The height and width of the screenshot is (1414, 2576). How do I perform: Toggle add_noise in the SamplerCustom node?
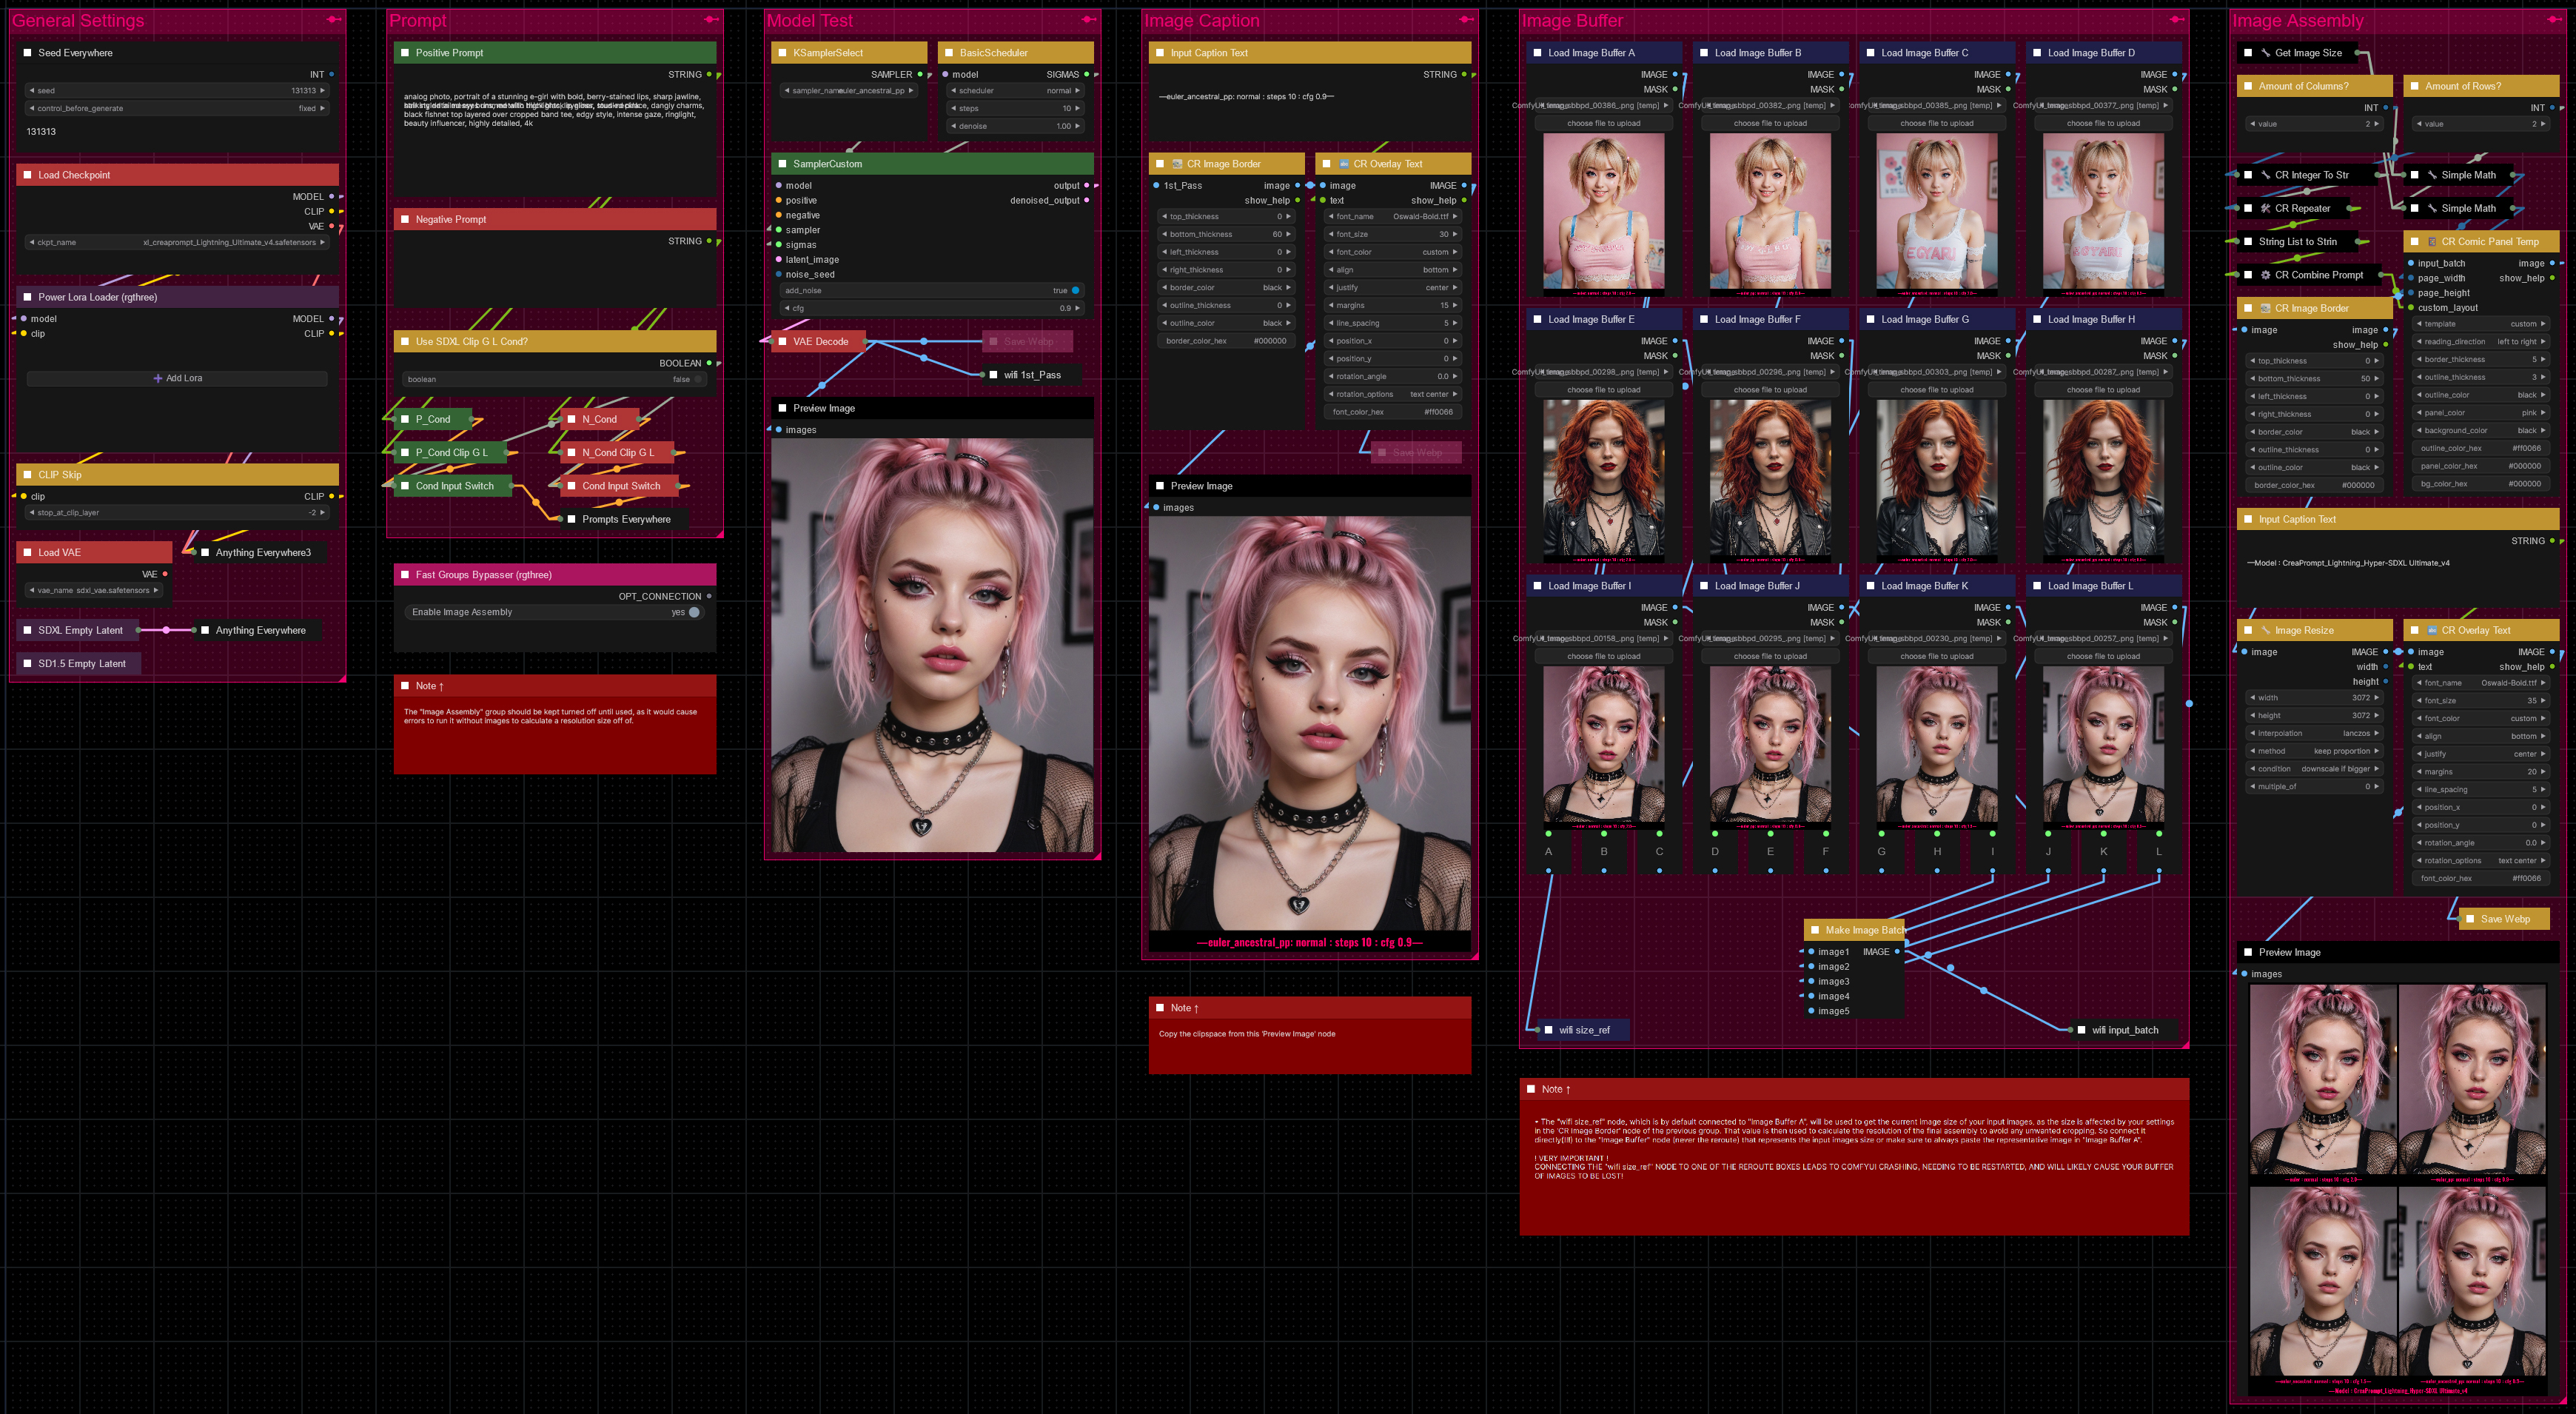[x=1075, y=291]
